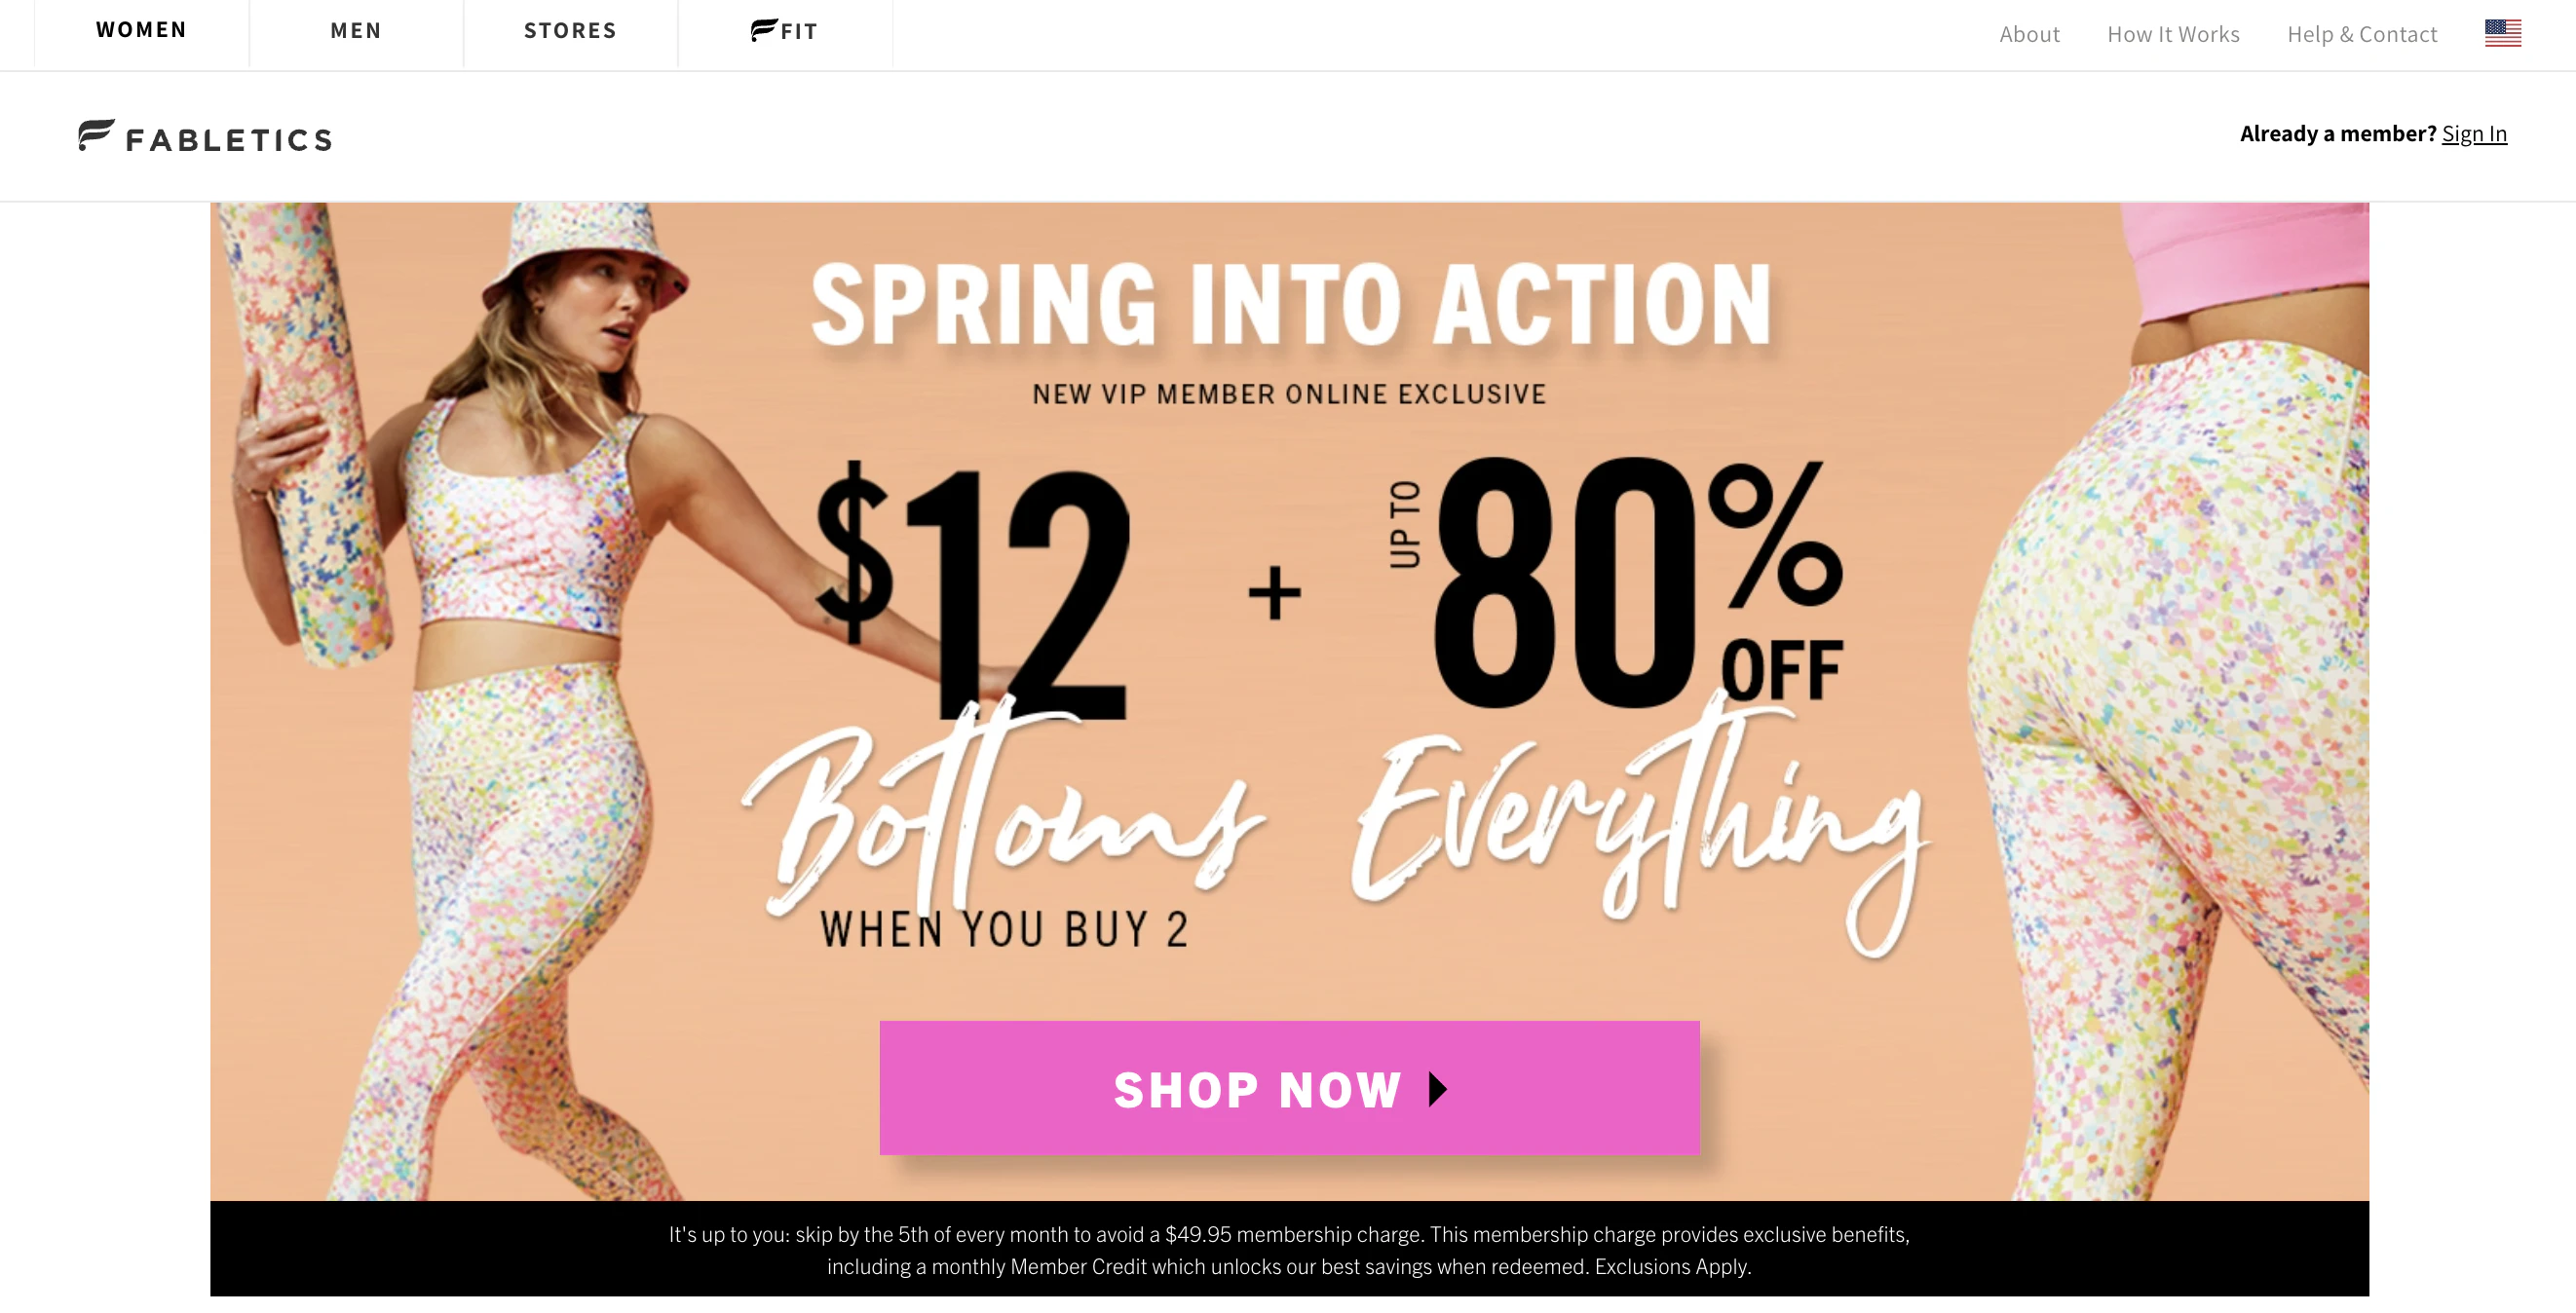2576x1313 pixels.
Task: Switch to the MEN tab
Action: pyautogui.click(x=356, y=31)
